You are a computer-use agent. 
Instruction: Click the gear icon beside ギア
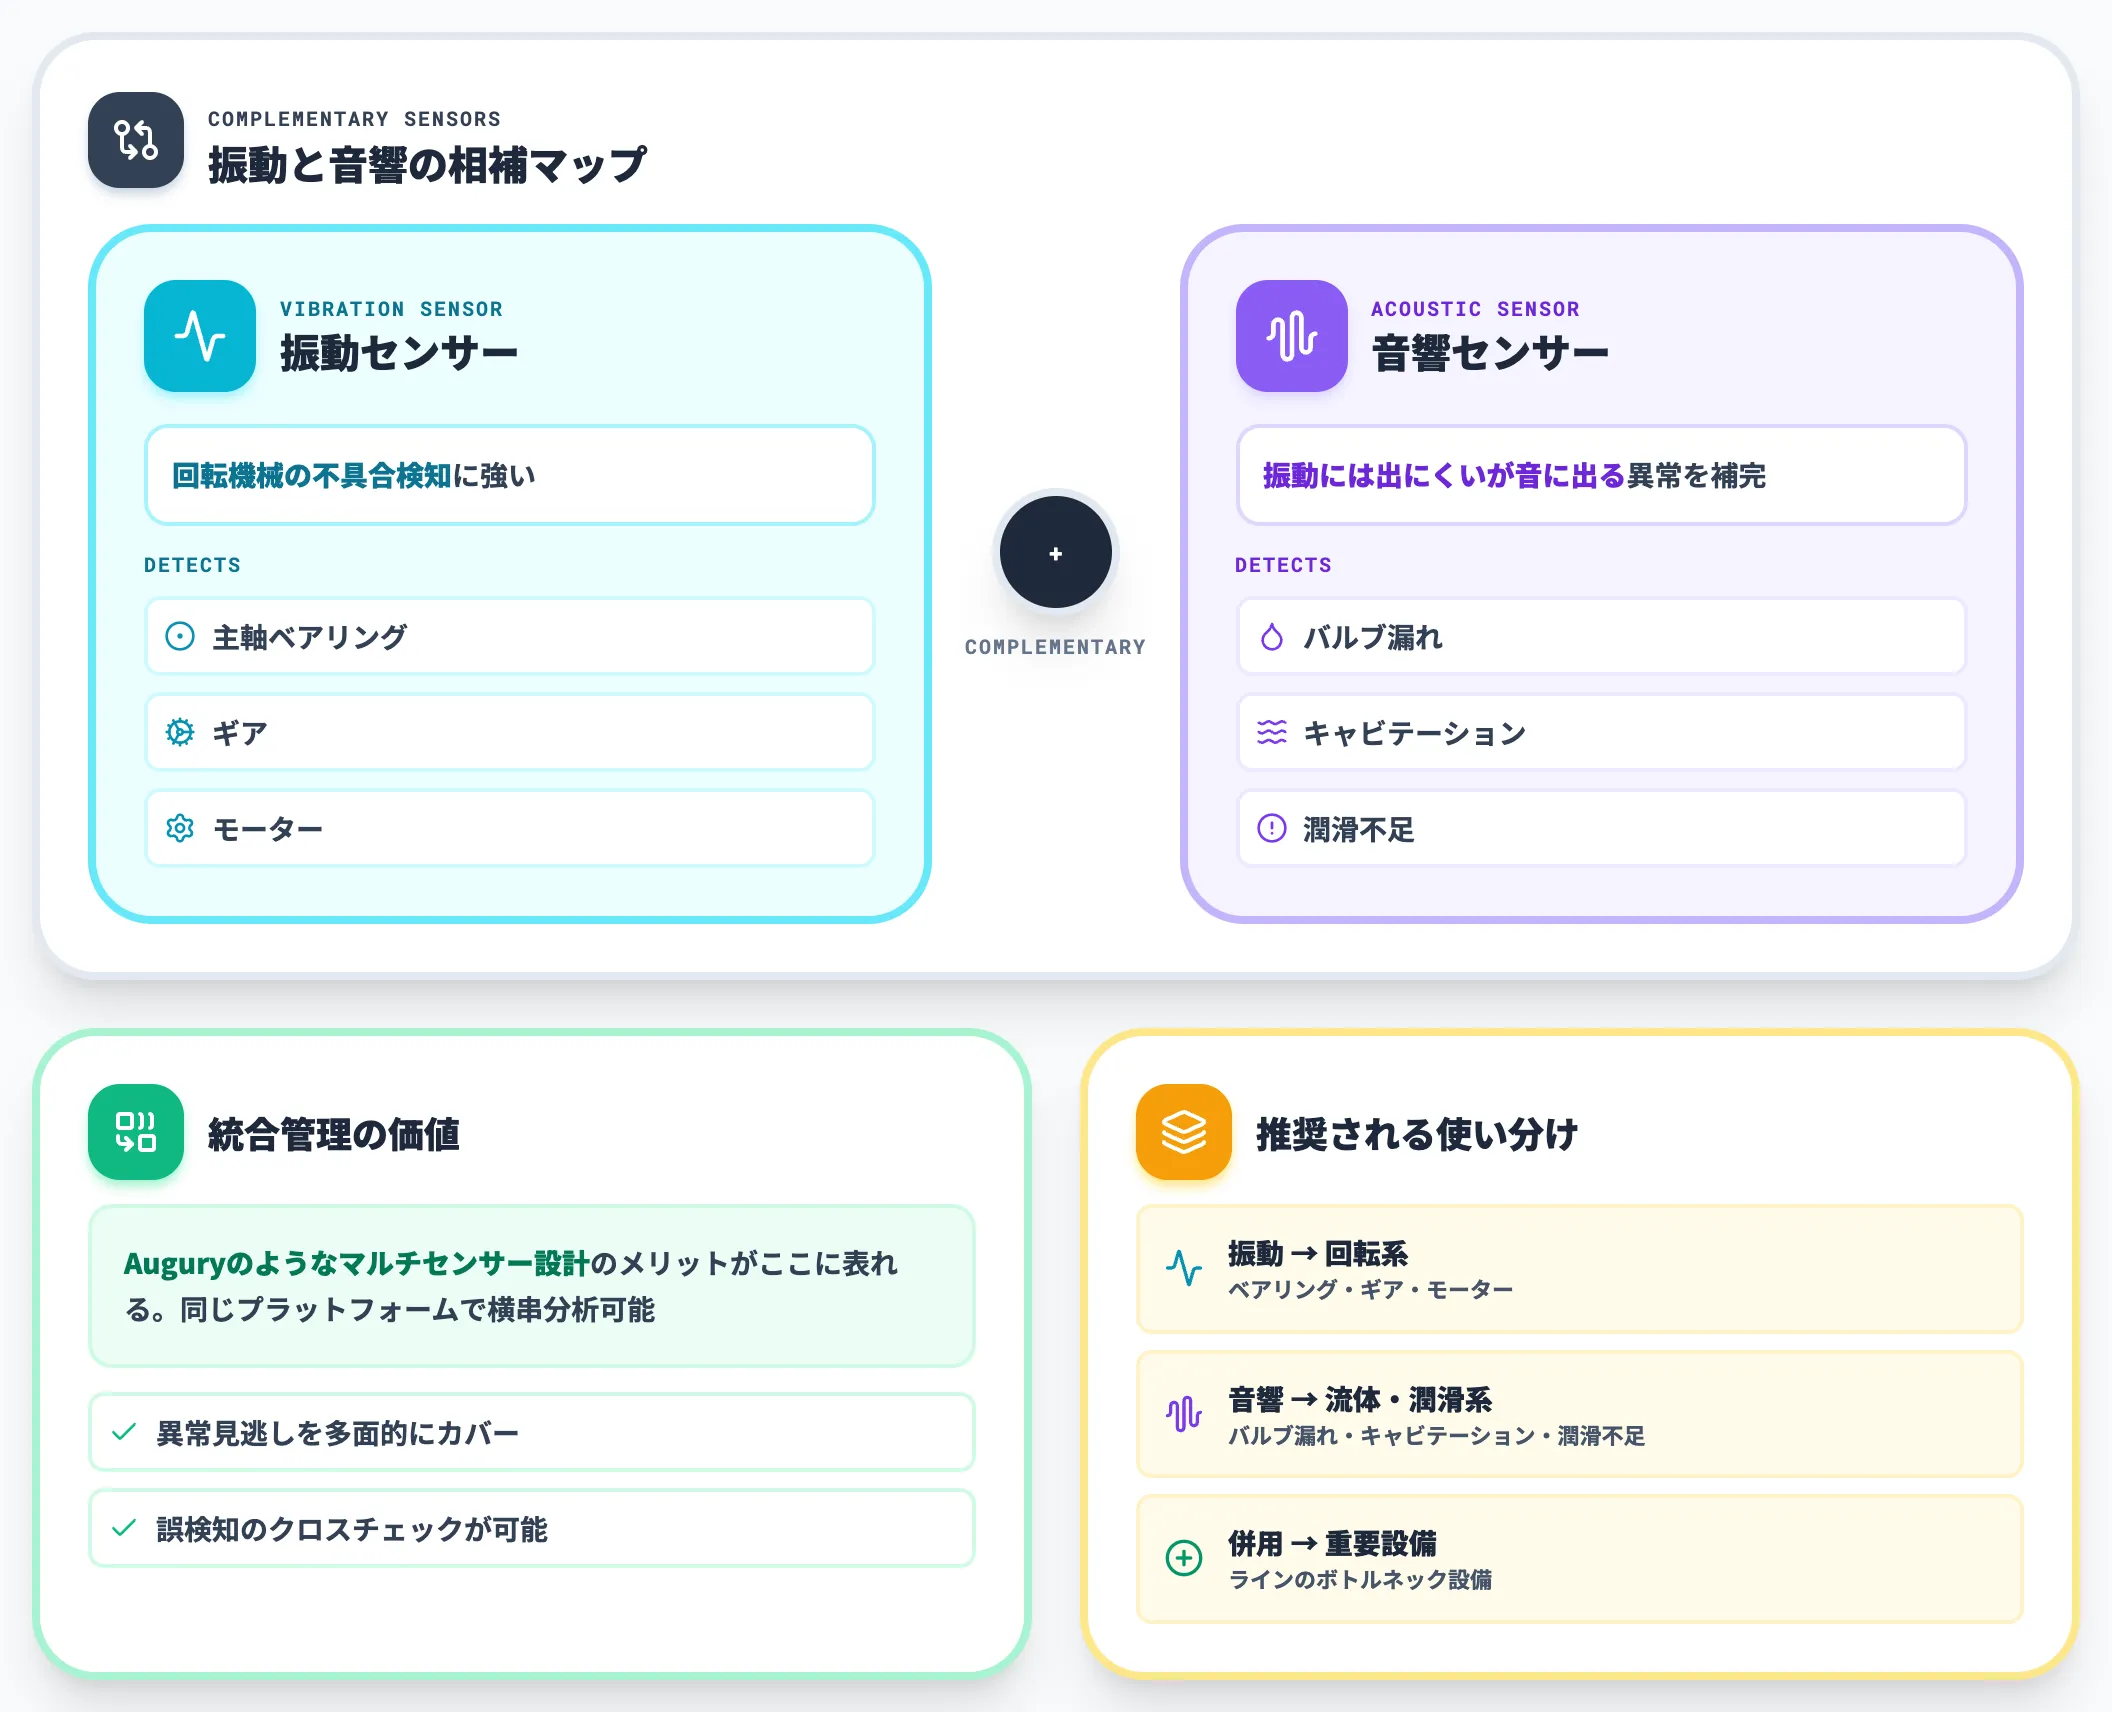pos(180,732)
